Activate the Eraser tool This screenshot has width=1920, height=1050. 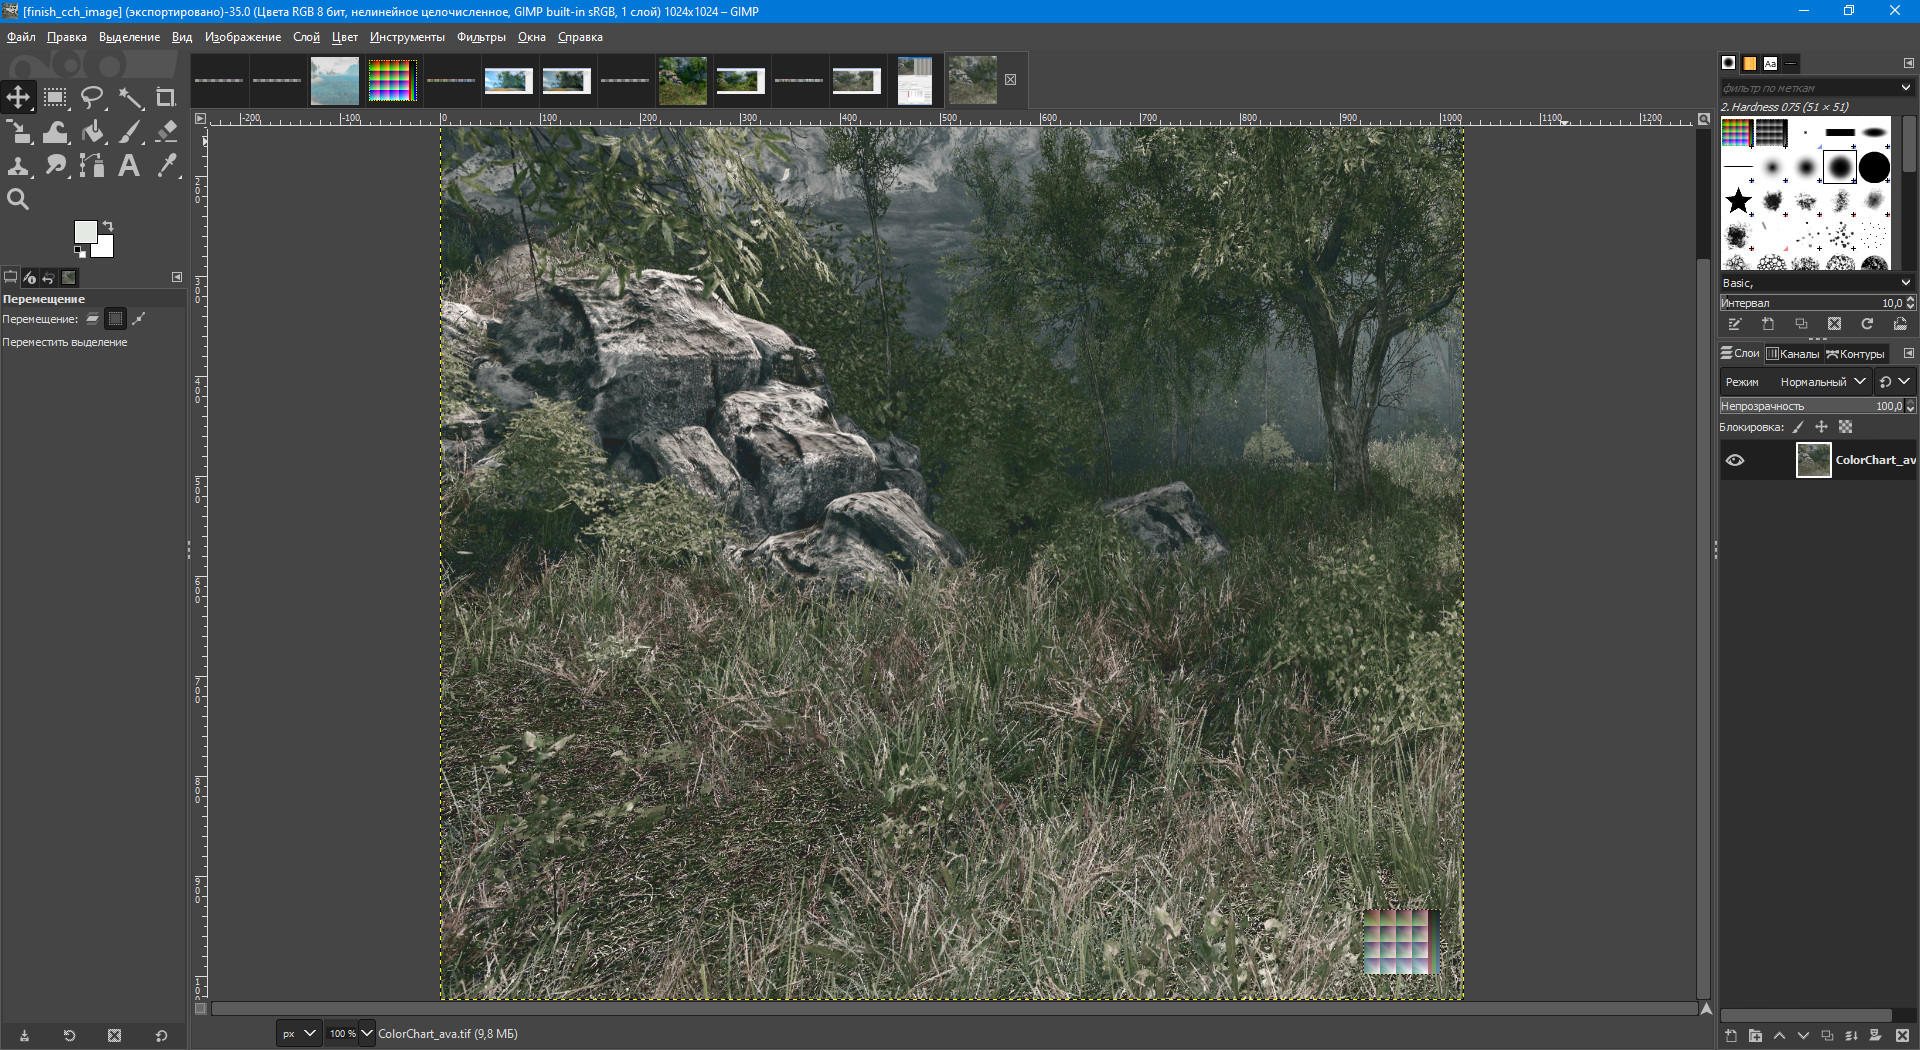[x=167, y=132]
